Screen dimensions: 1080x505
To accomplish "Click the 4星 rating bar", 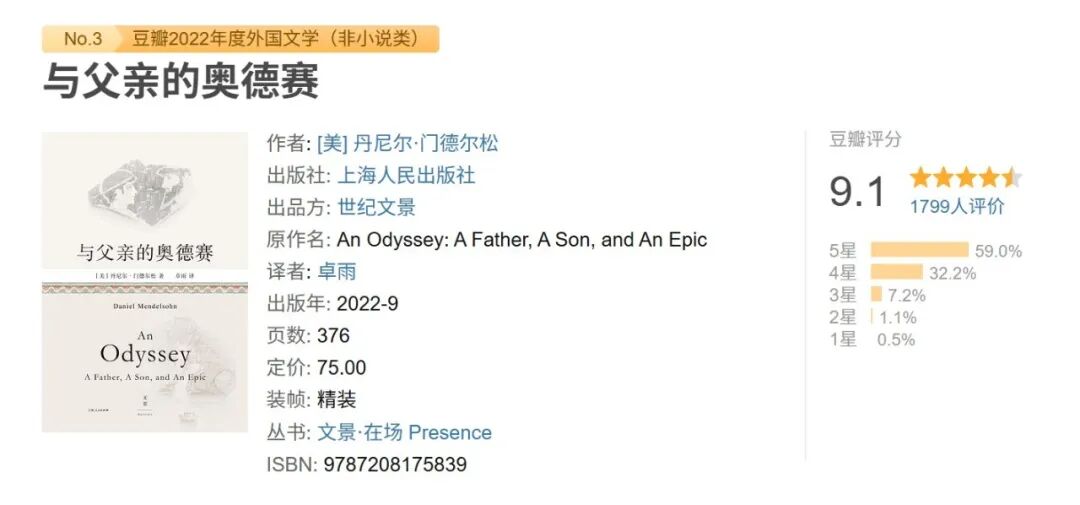I will (x=896, y=272).
